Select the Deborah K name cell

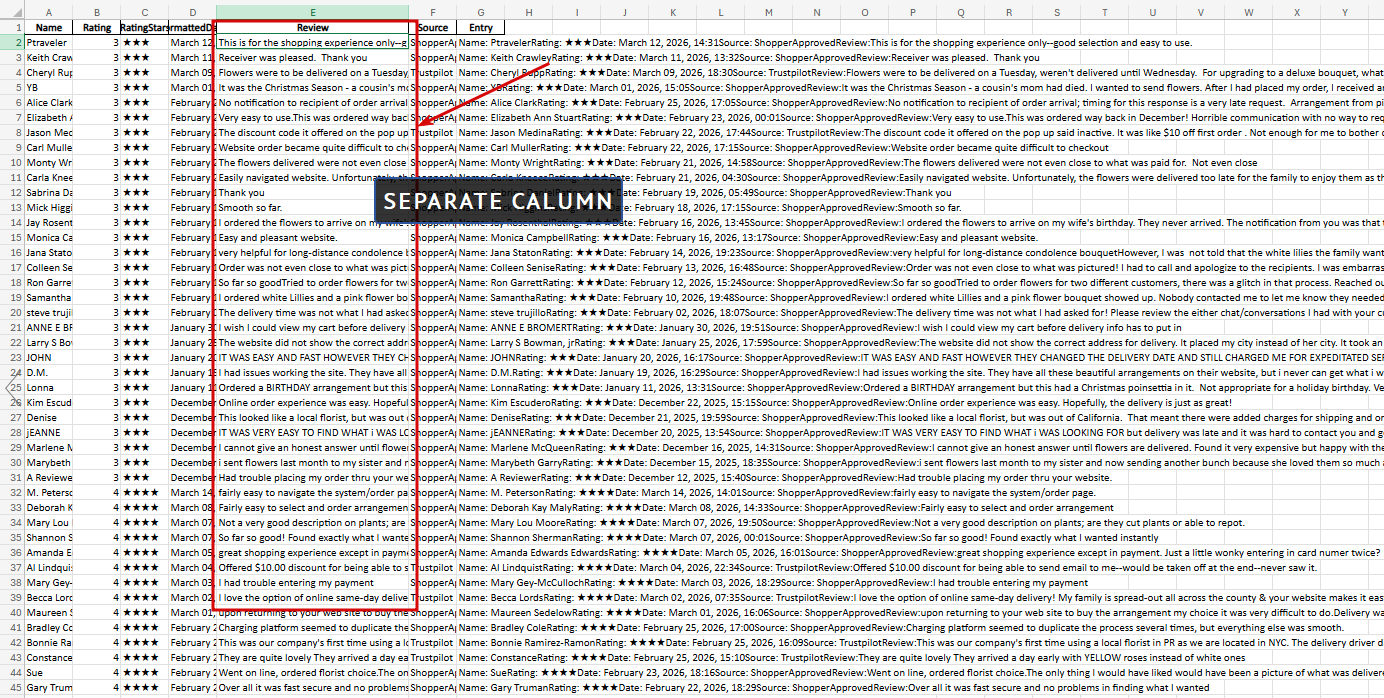click(48, 507)
